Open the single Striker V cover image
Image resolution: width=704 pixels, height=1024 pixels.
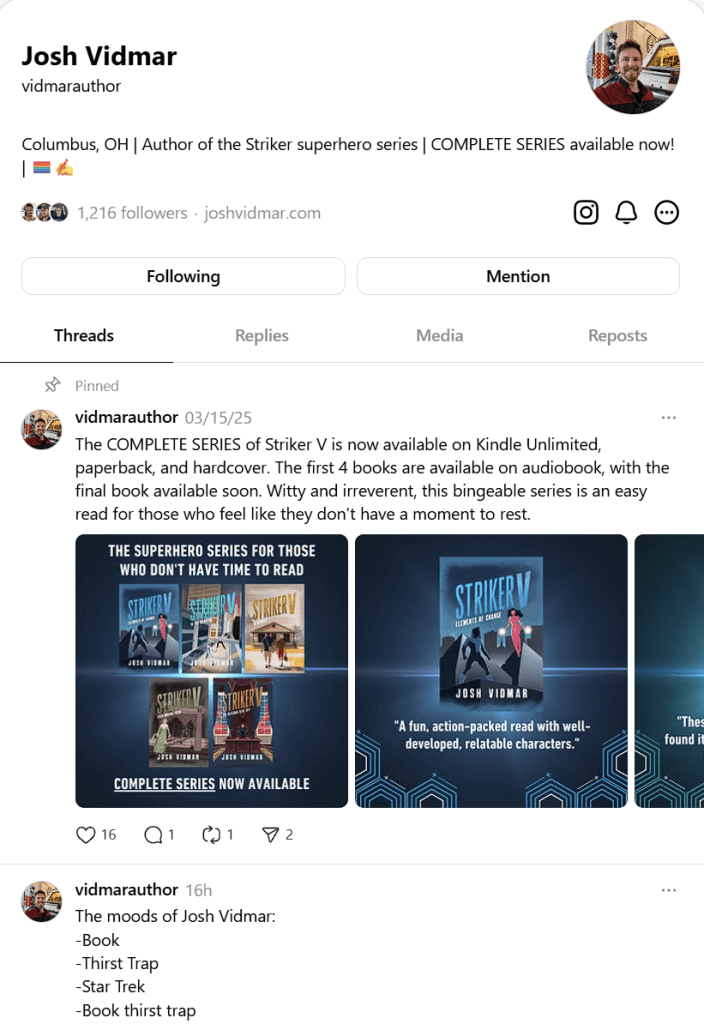pos(491,671)
